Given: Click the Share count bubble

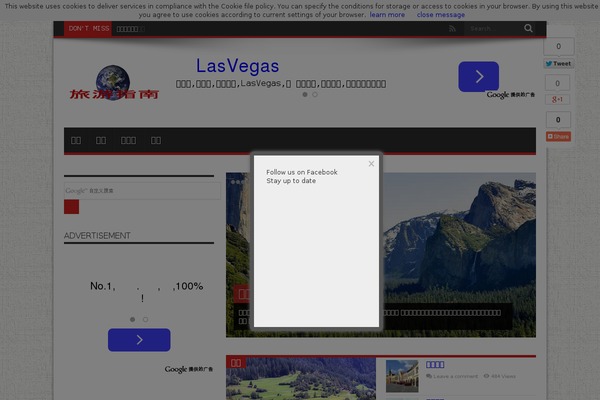Looking at the screenshot, I should click(558, 120).
